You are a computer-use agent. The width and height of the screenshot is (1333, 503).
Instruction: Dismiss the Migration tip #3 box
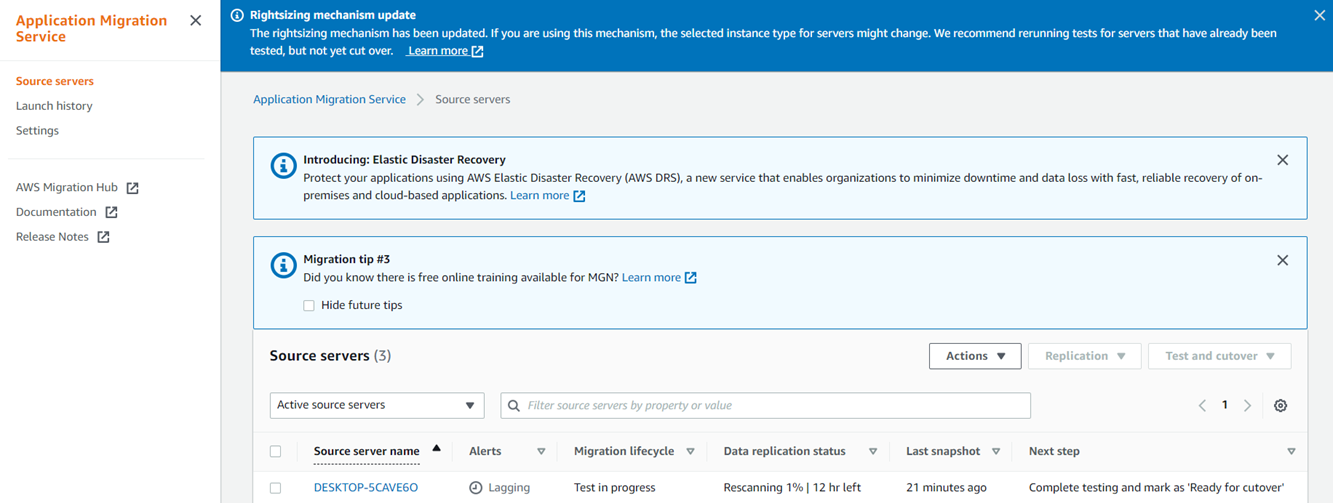1282,260
